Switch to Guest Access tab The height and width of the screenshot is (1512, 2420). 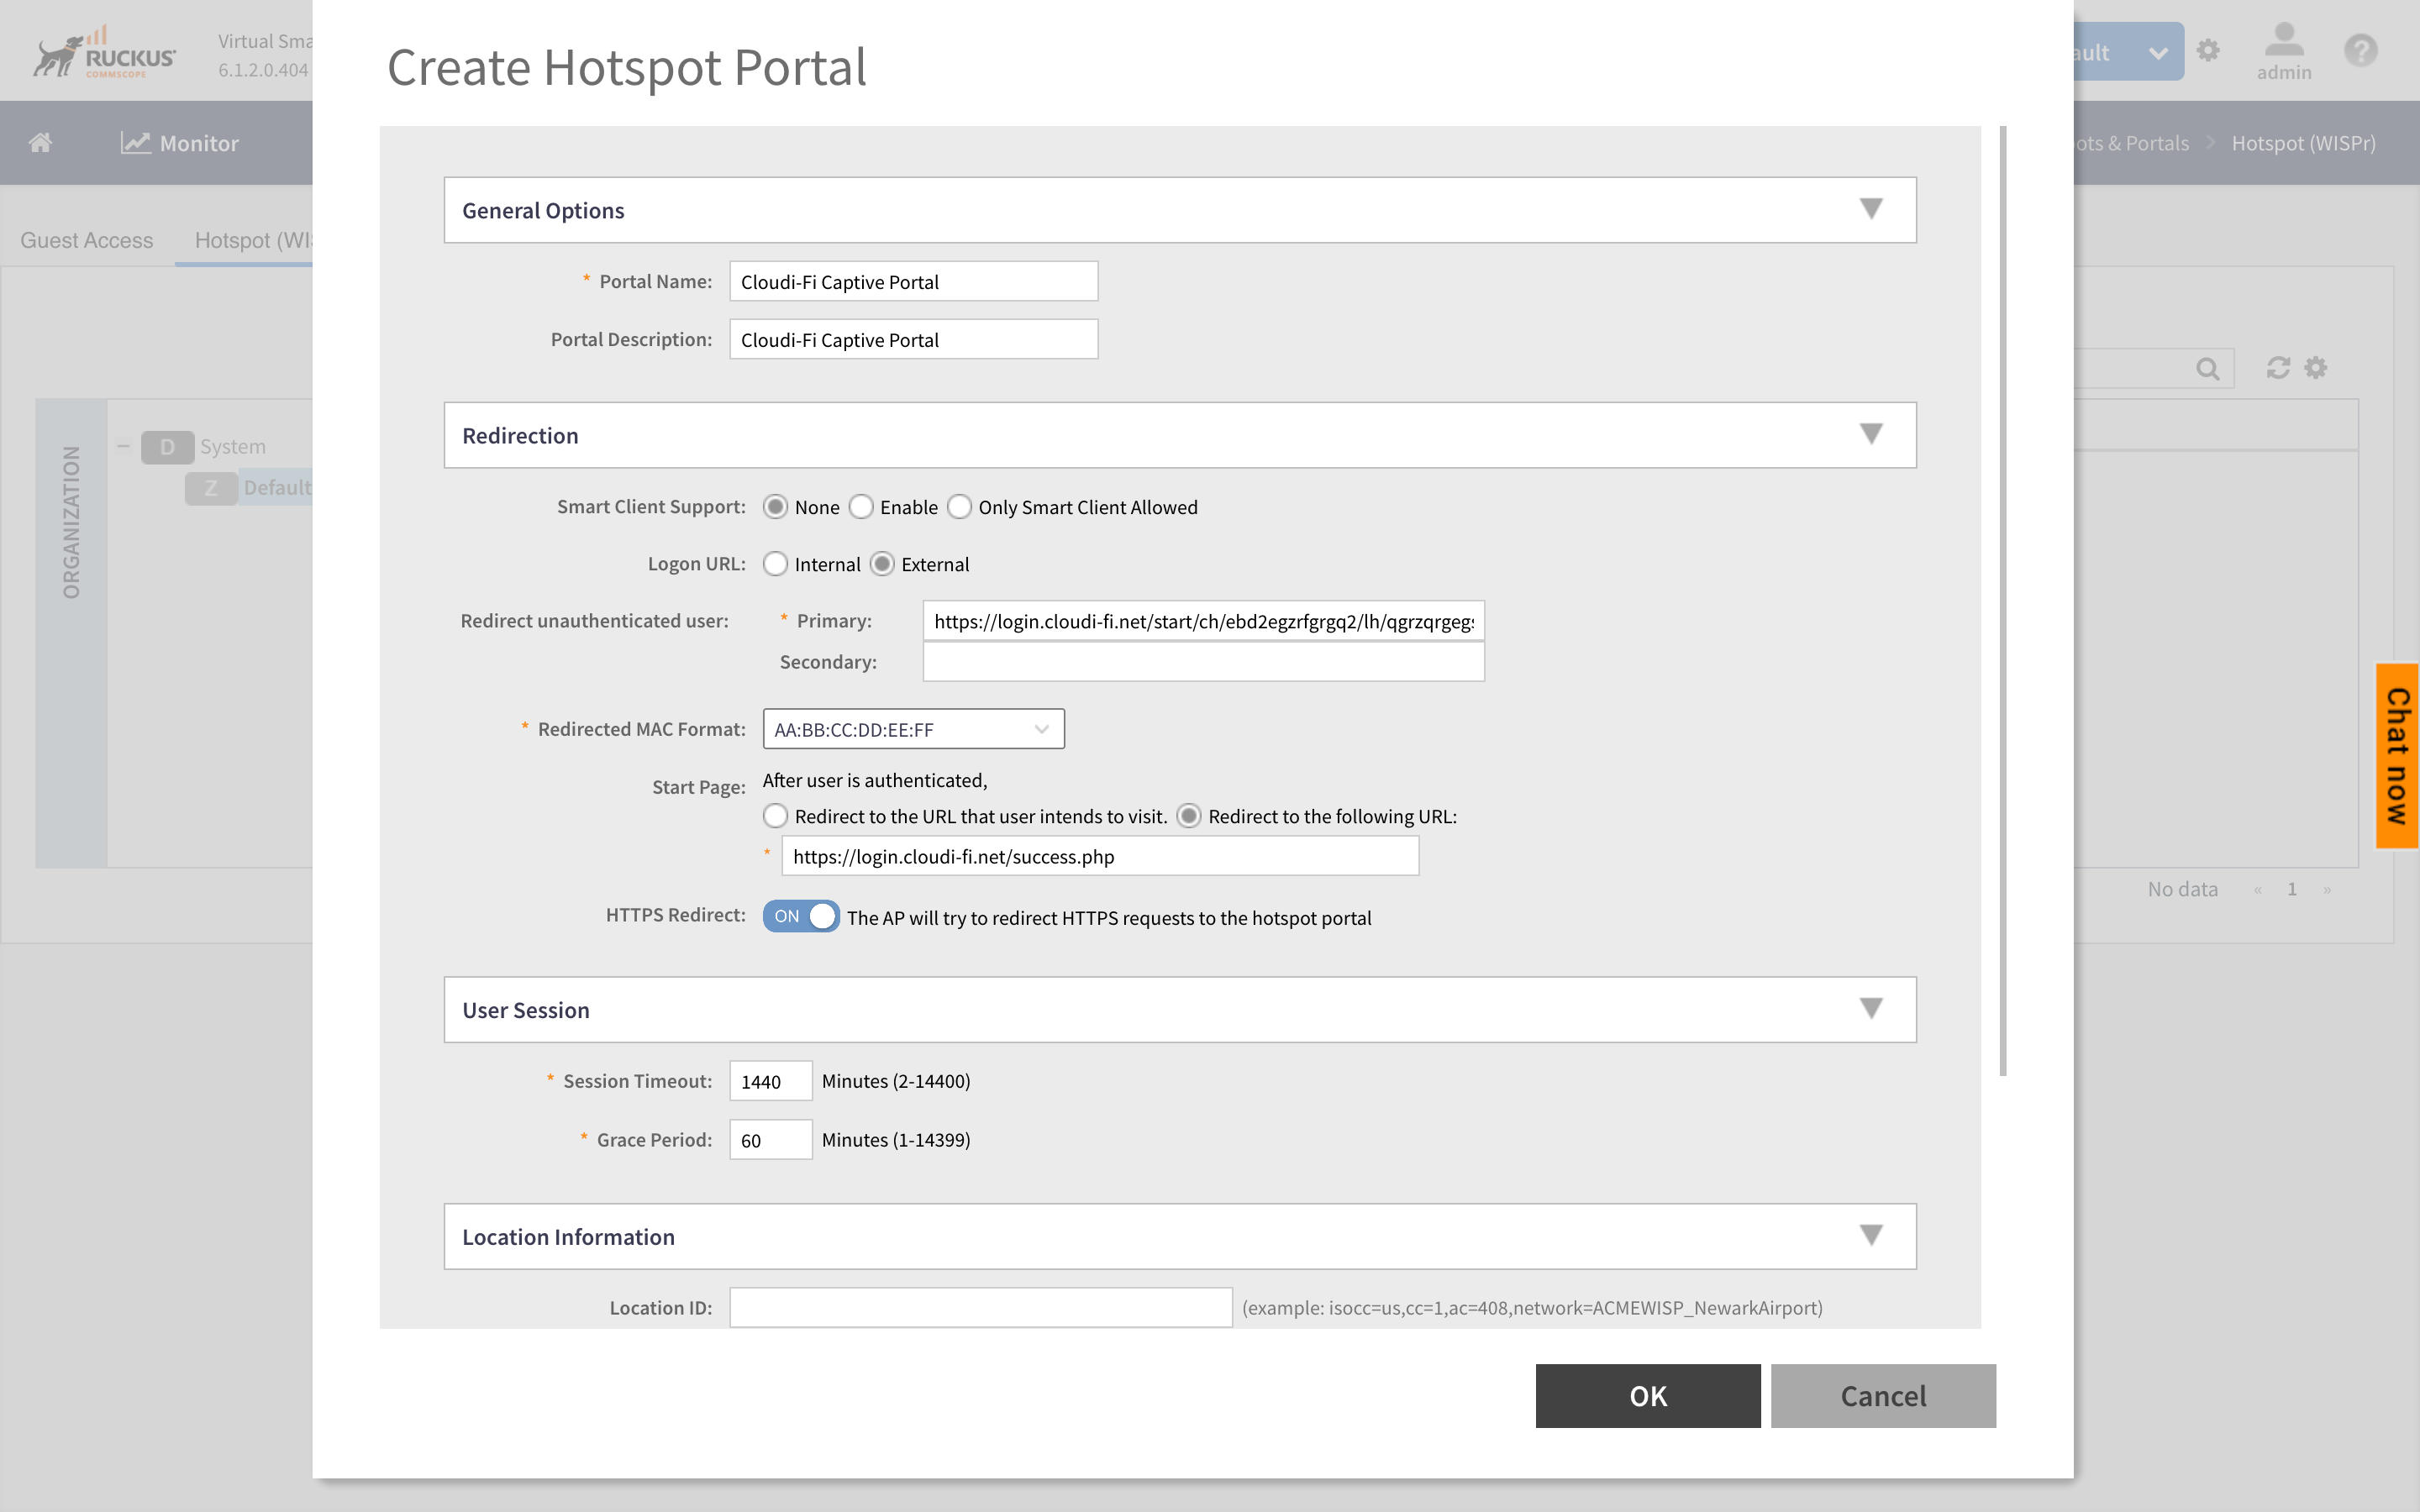pos(87,240)
